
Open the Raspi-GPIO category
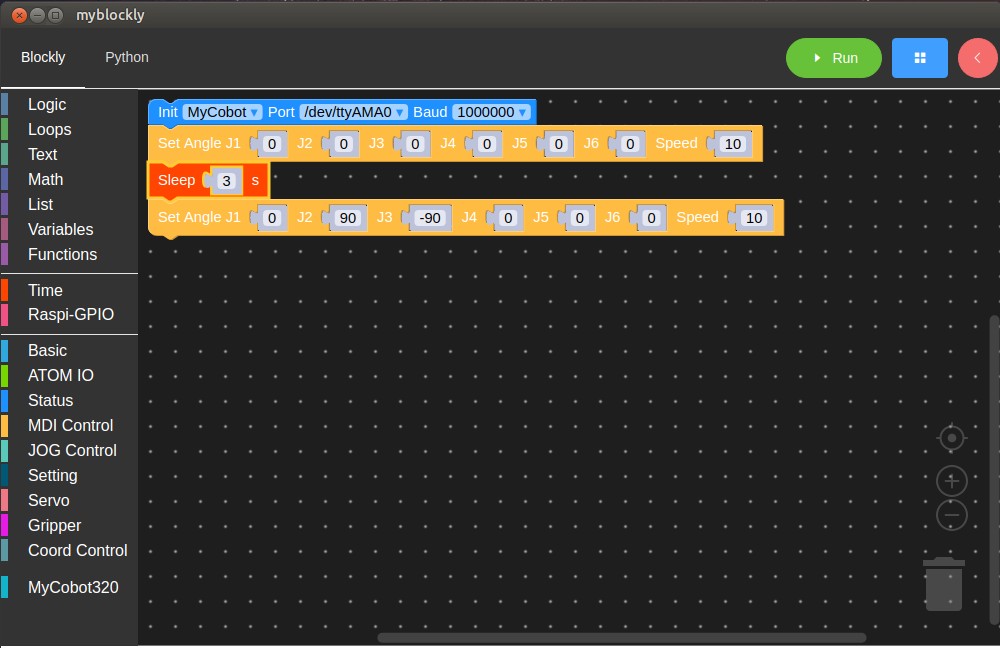[x=70, y=314]
